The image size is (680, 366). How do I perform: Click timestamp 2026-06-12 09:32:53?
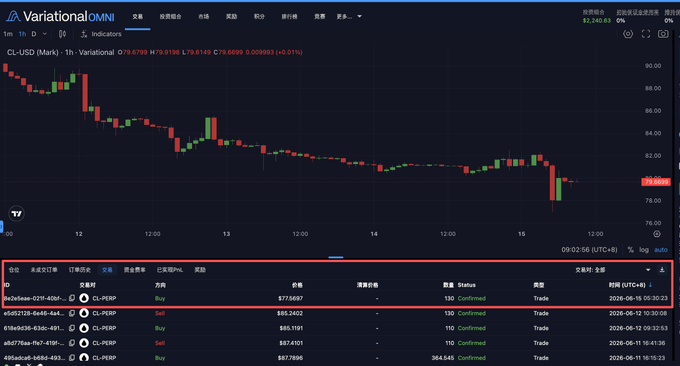click(638, 328)
